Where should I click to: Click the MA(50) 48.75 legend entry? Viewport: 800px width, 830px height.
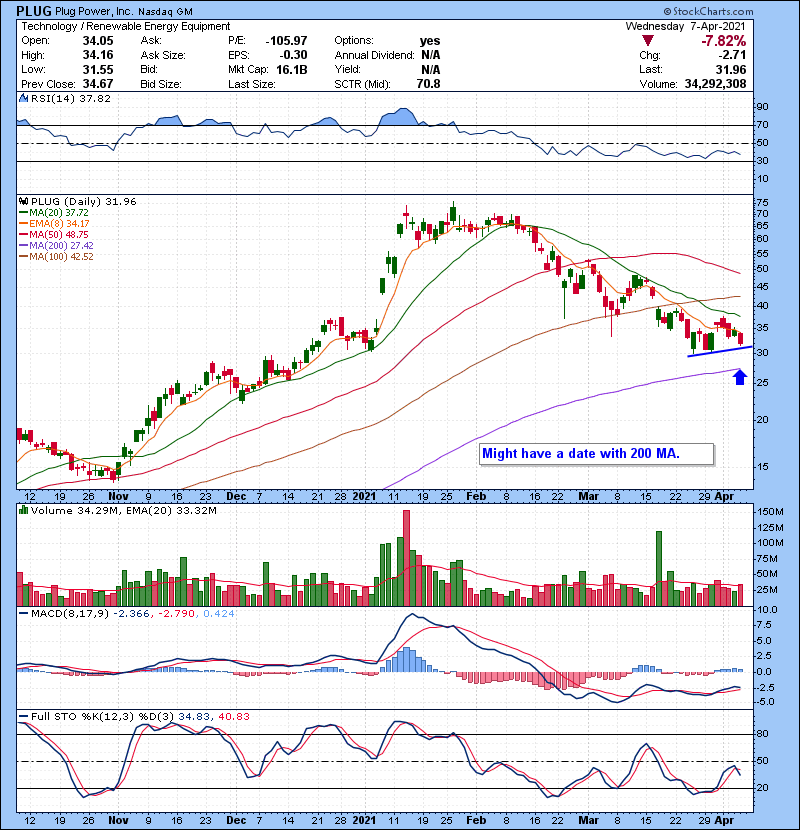[53, 235]
